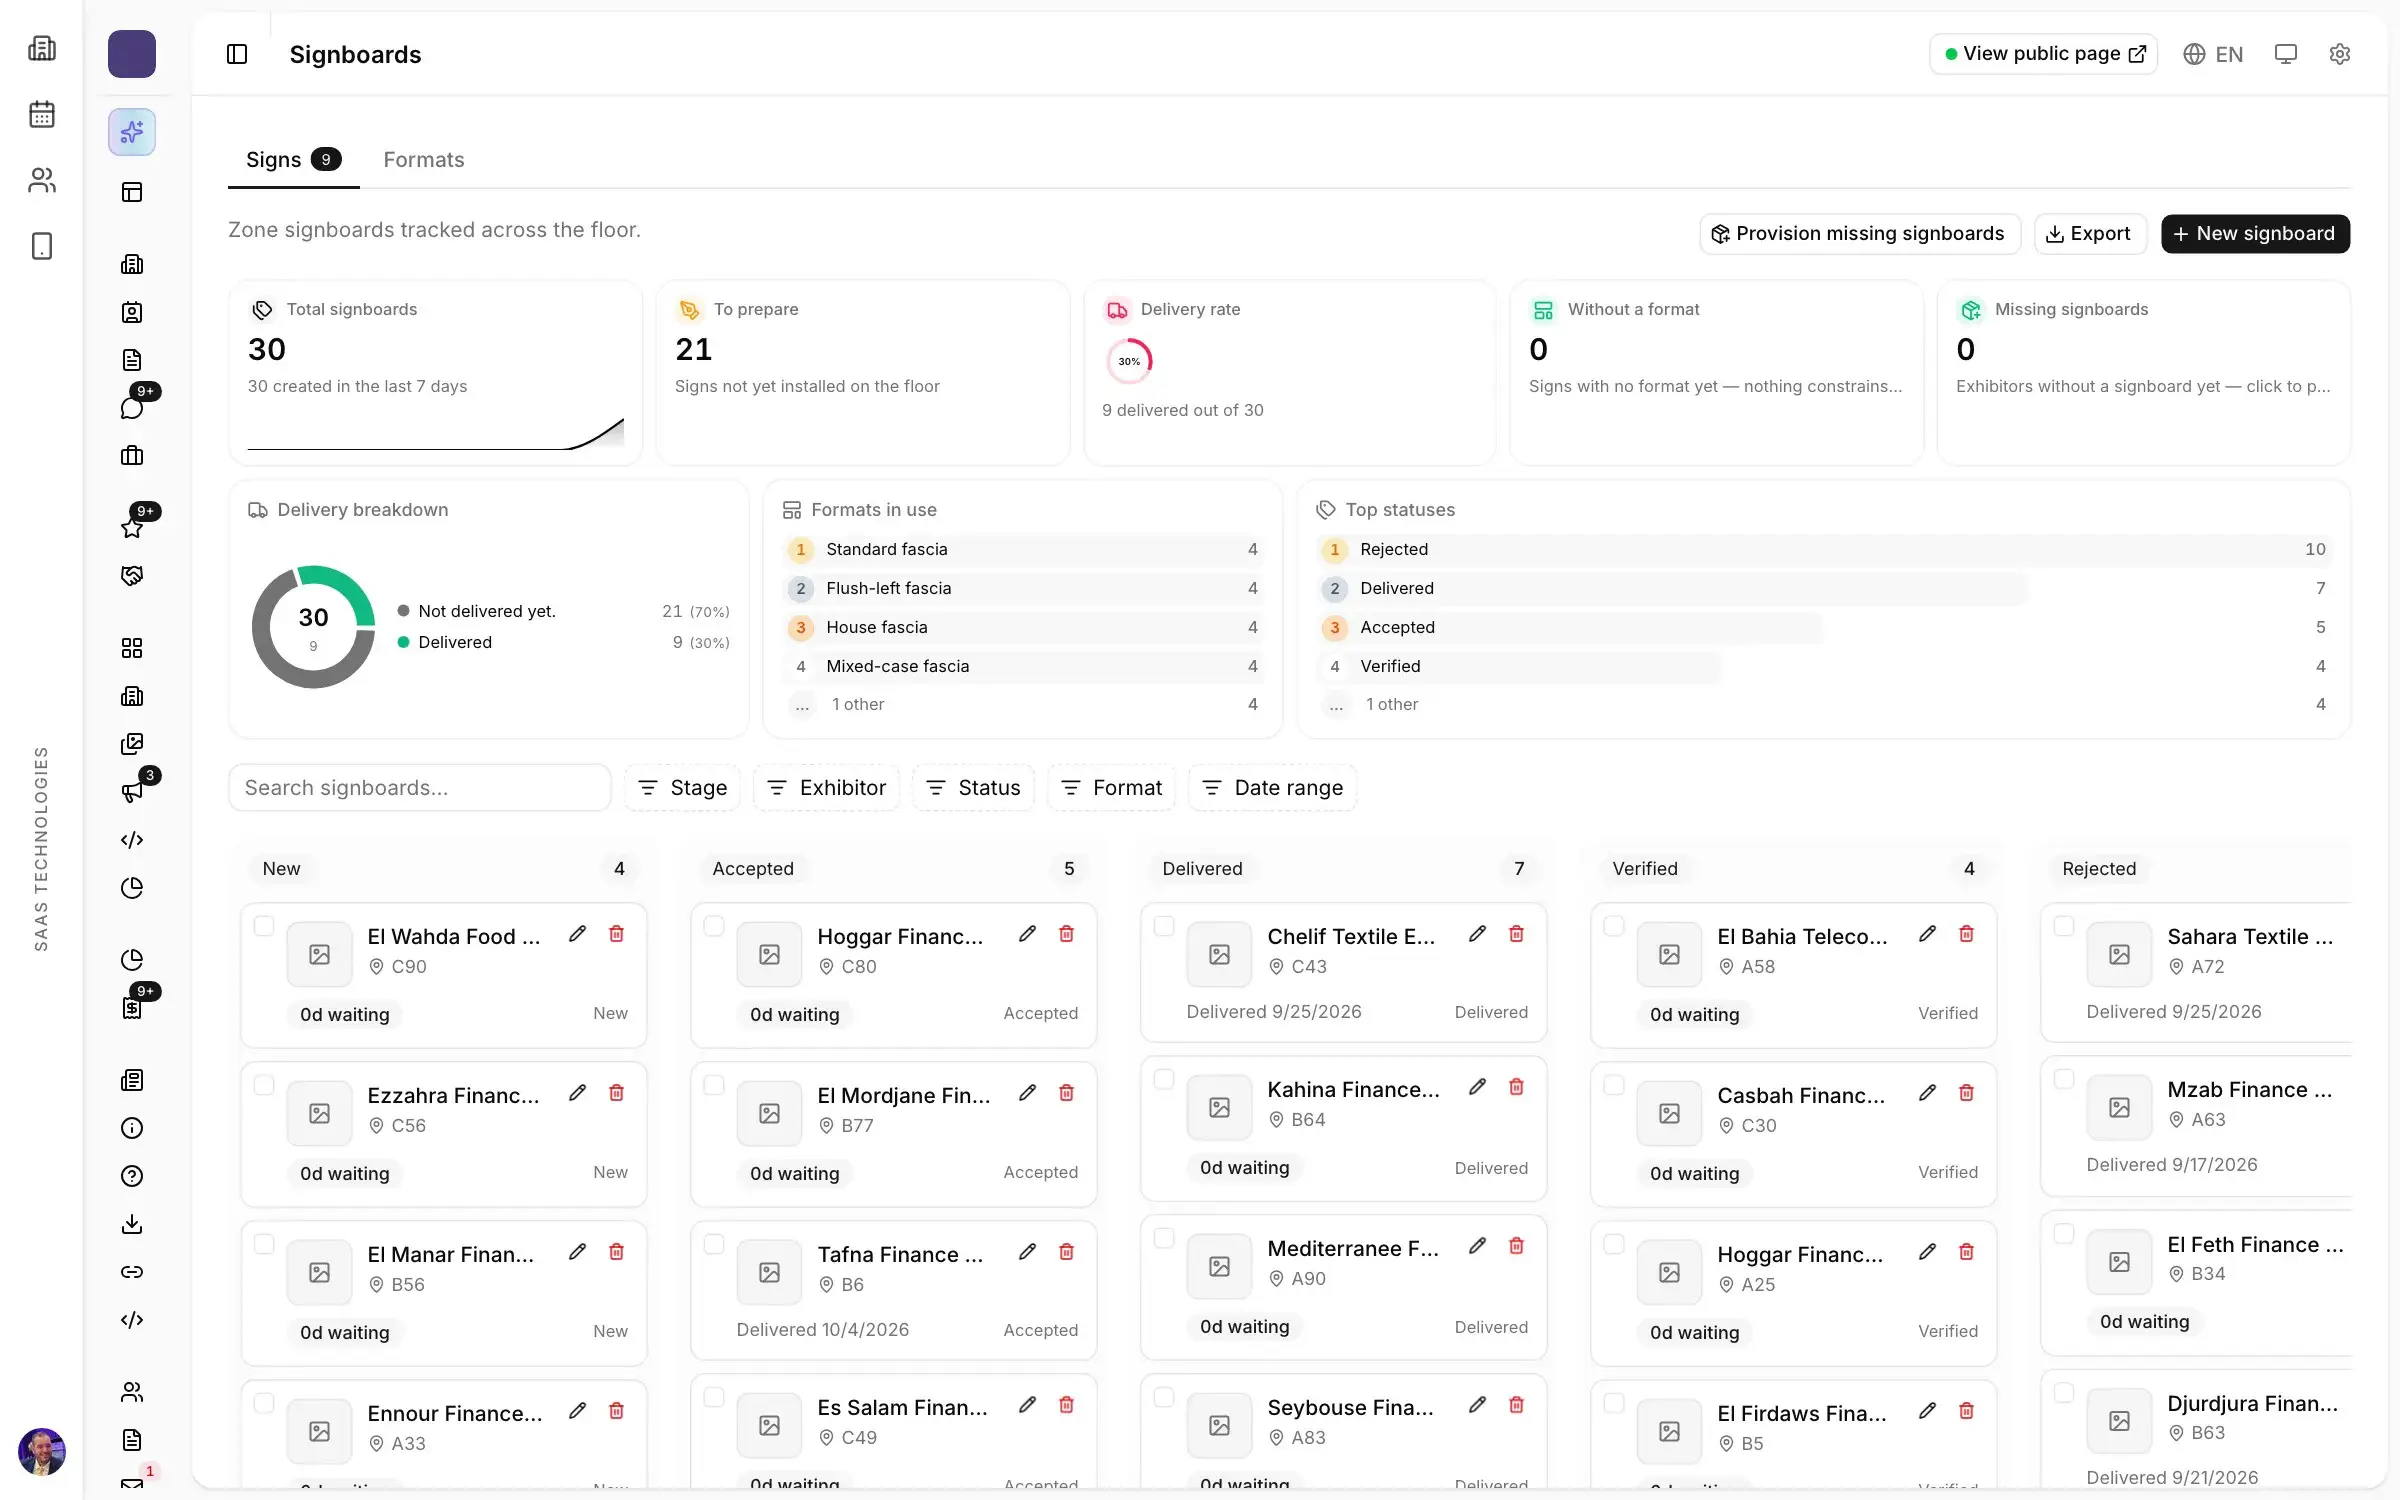Viewport: 2400px width, 1500px height.
Task: Select the El Wahda Food card checkbox
Action: [264, 926]
